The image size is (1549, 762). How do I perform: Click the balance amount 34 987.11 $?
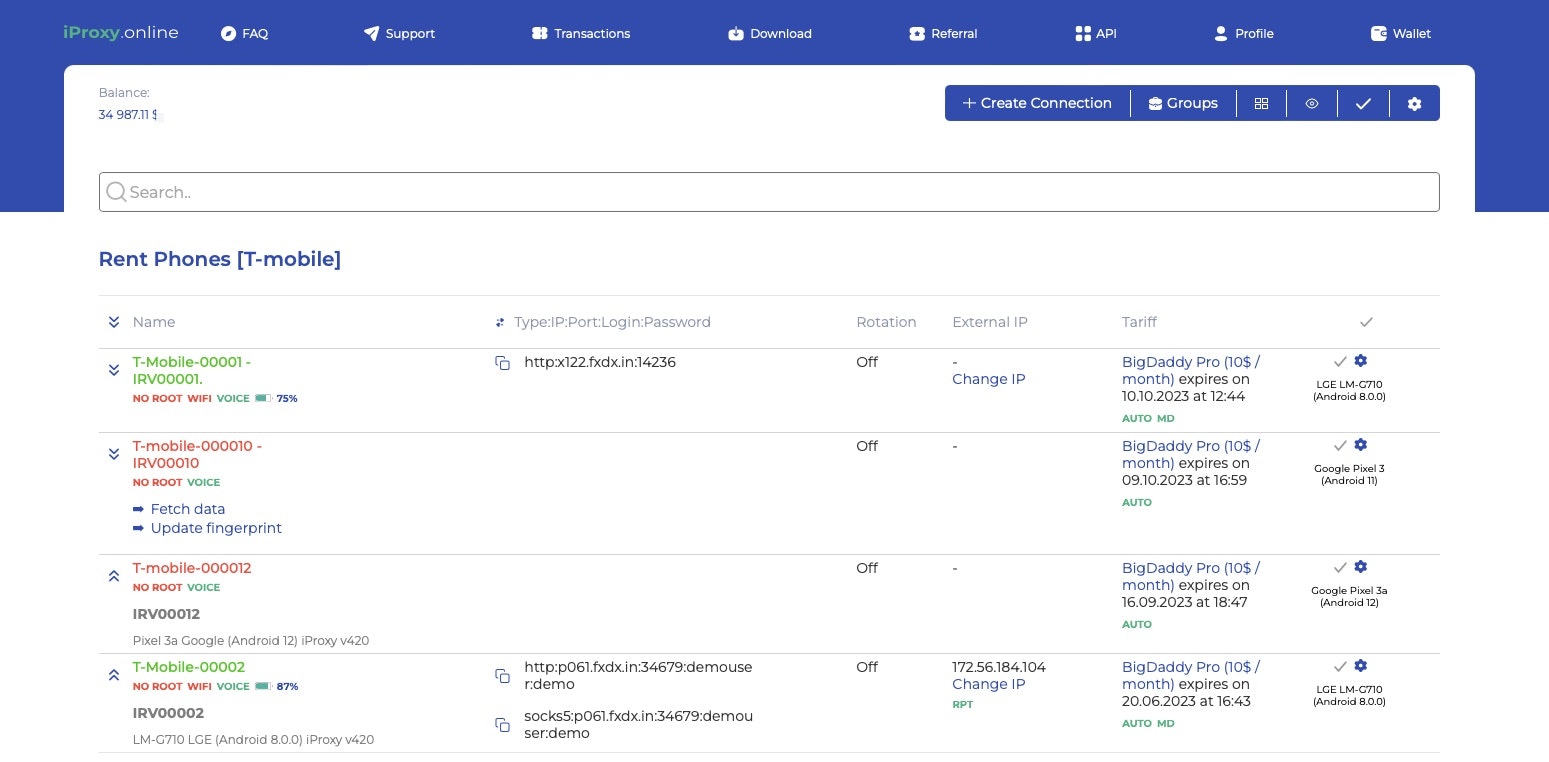click(x=129, y=115)
